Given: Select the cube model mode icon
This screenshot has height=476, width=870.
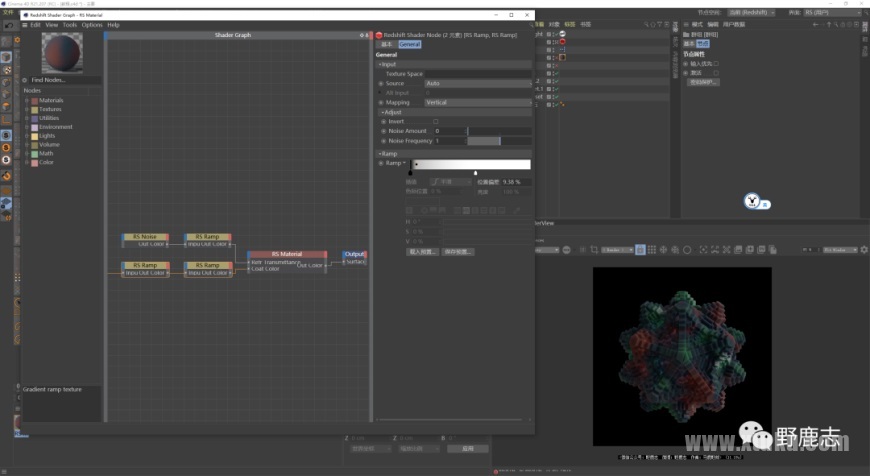Looking at the screenshot, I should (x=6, y=57).
